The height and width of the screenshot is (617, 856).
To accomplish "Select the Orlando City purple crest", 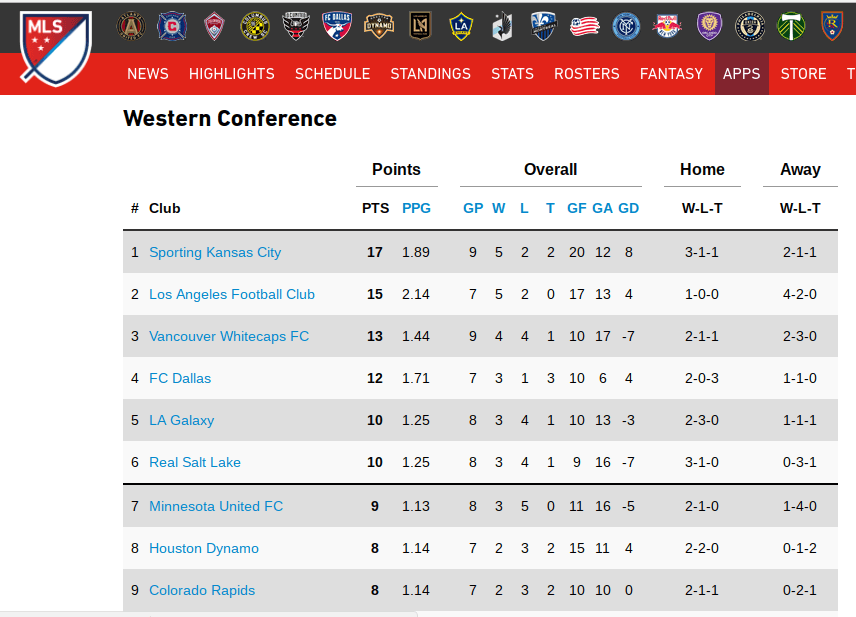I will click(707, 26).
